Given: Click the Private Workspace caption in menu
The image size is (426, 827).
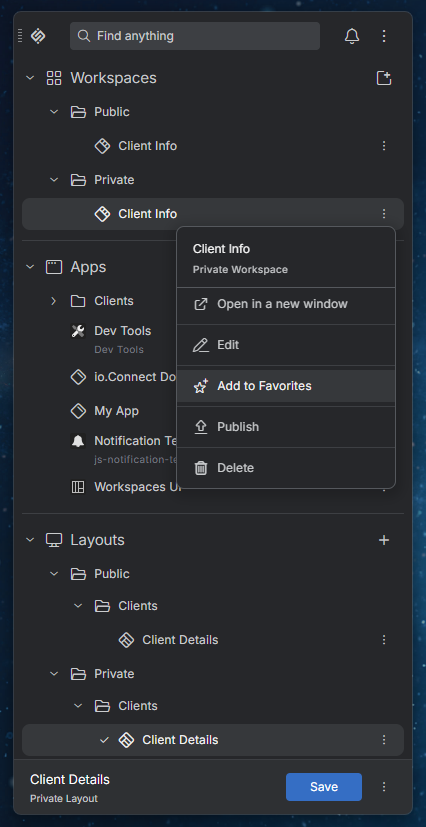Looking at the screenshot, I should click(x=240, y=270).
